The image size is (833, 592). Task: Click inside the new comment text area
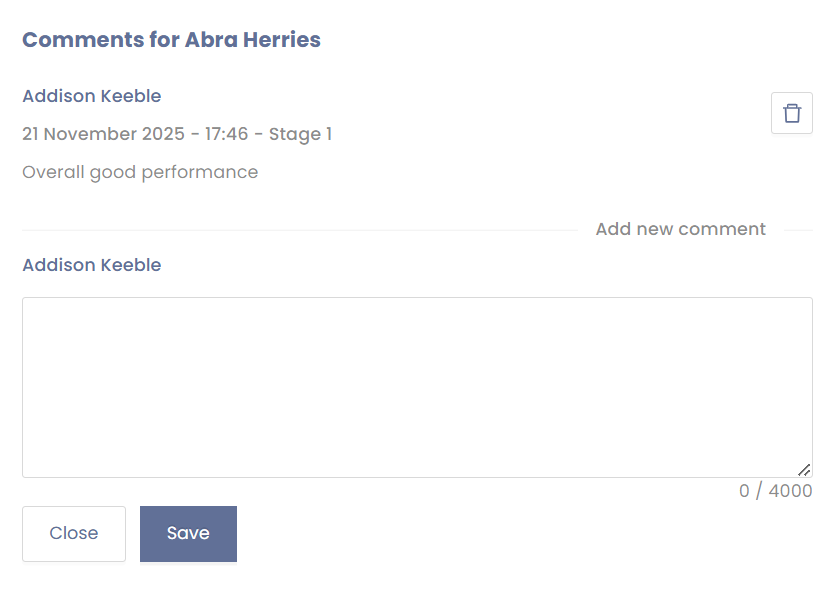[417, 387]
